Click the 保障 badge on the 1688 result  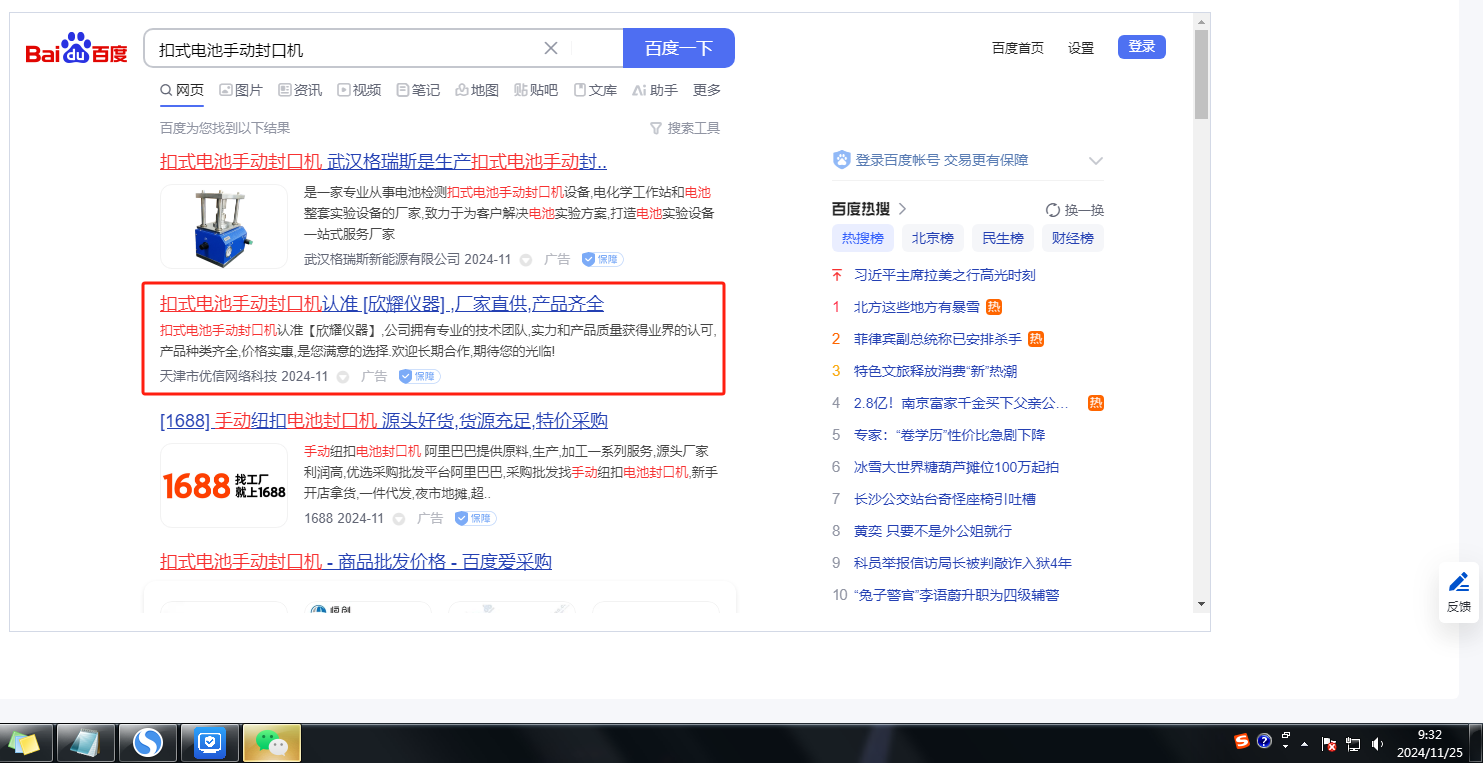pyautogui.click(x=475, y=518)
